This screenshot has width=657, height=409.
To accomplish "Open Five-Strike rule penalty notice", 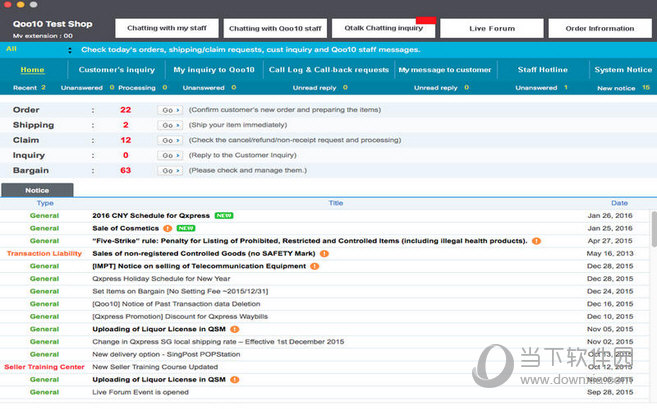I will point(310,241).
